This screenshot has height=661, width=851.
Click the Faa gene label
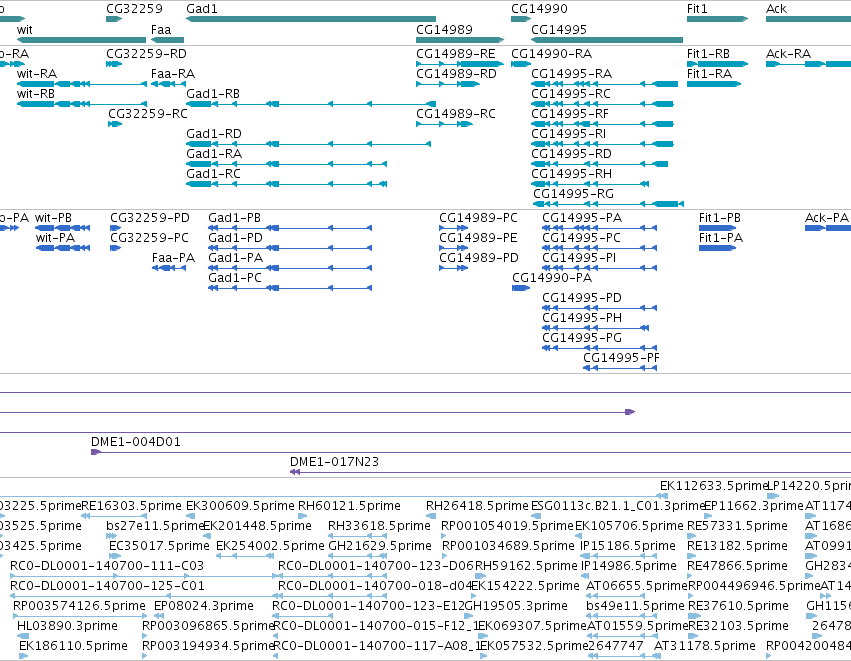click(161, 30)
